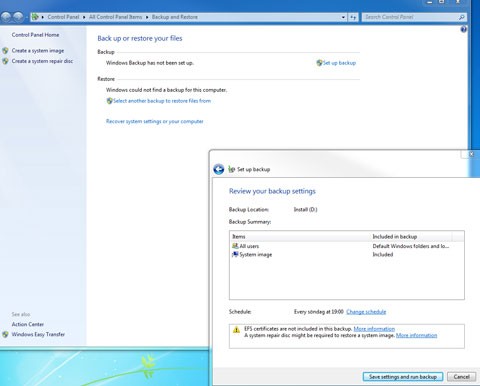Image resolution: width=480 pixels, height=386 pixels.
Task: Click Install (D:) backup location text
Action: 305,210
